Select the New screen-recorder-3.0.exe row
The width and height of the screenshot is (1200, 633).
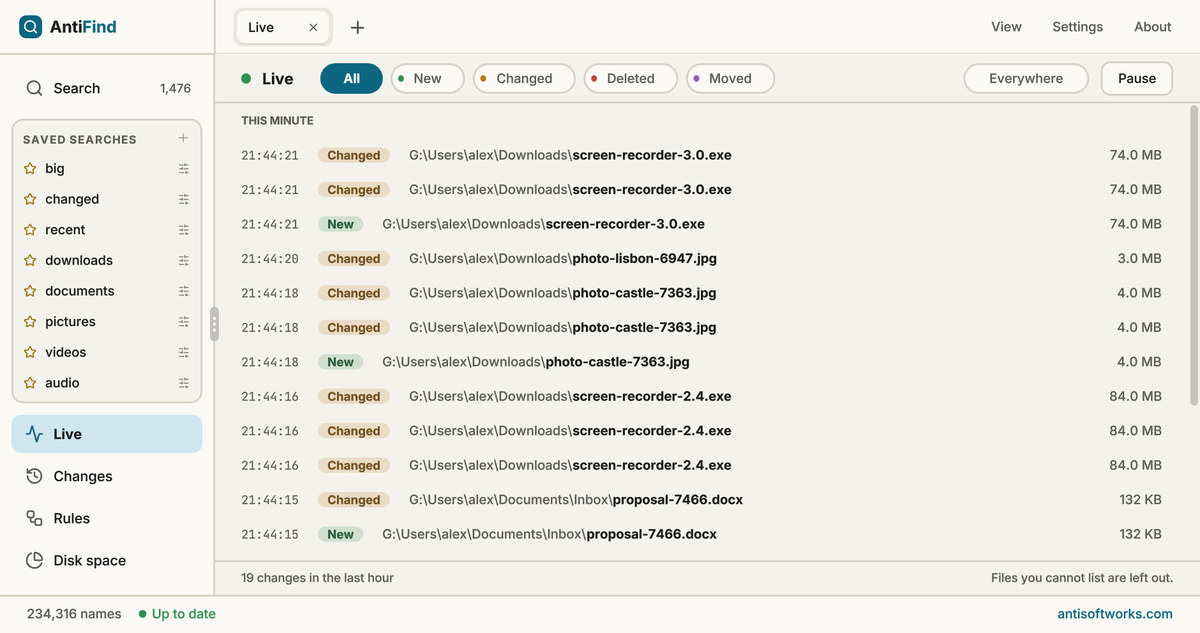[701, 224]
